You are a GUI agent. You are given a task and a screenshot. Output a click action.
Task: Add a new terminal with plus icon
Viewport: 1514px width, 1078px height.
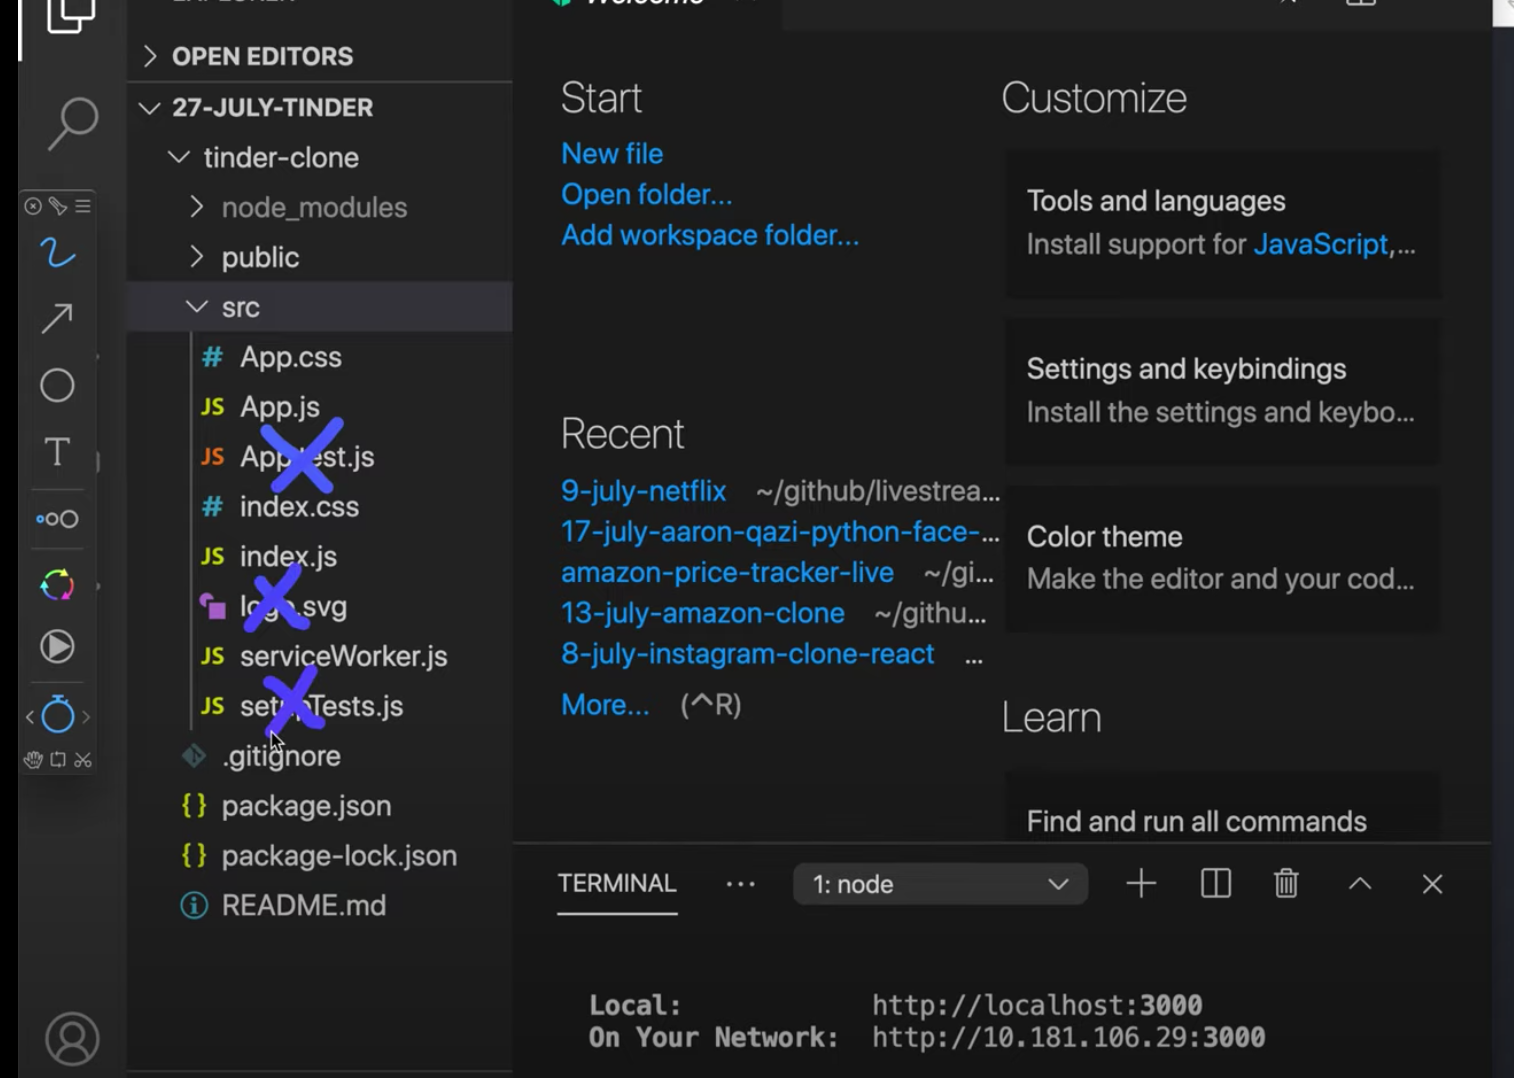[1141, 884]
